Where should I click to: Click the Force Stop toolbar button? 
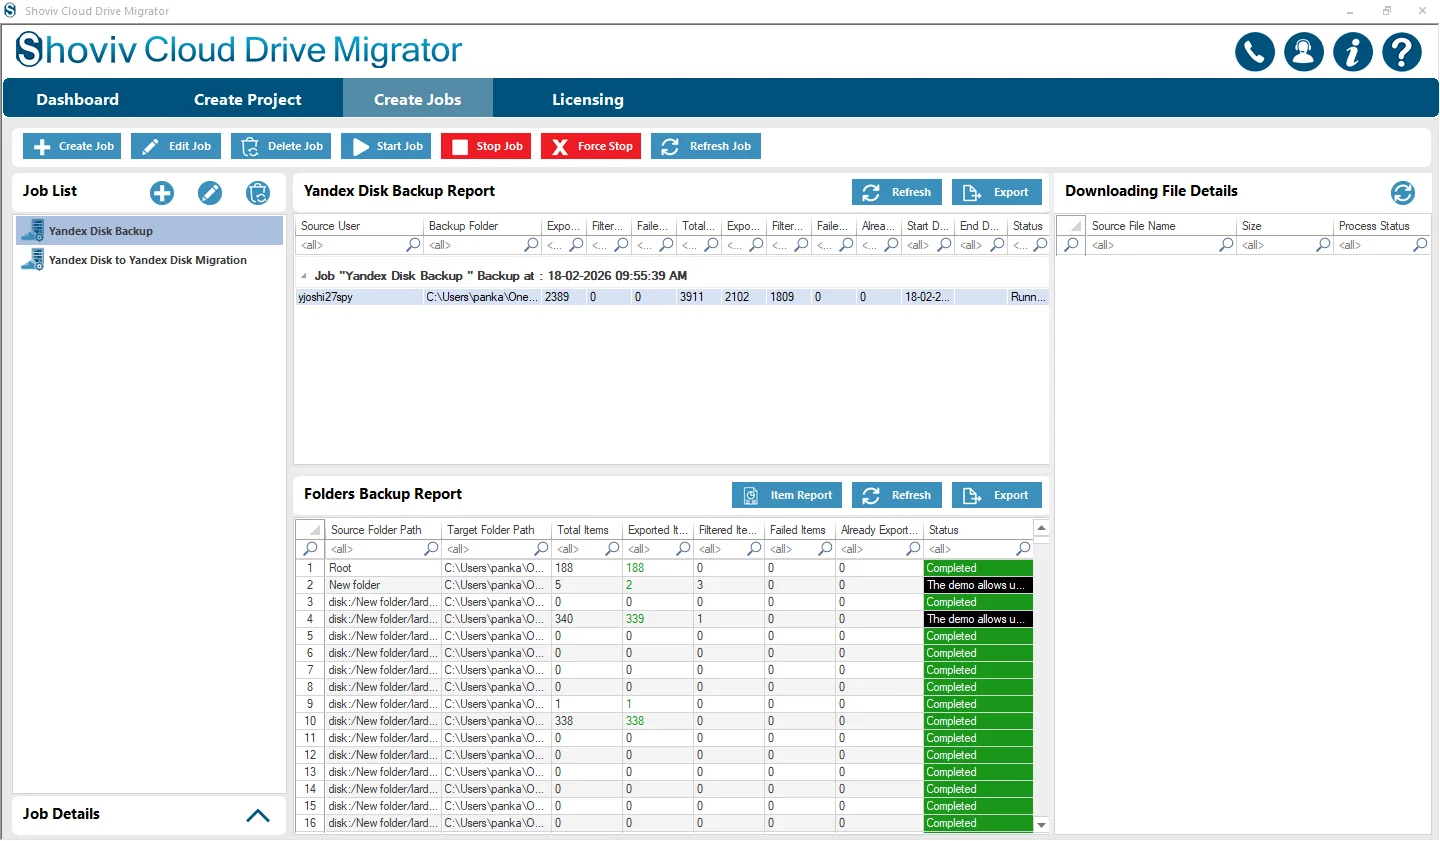coord(591,147)
